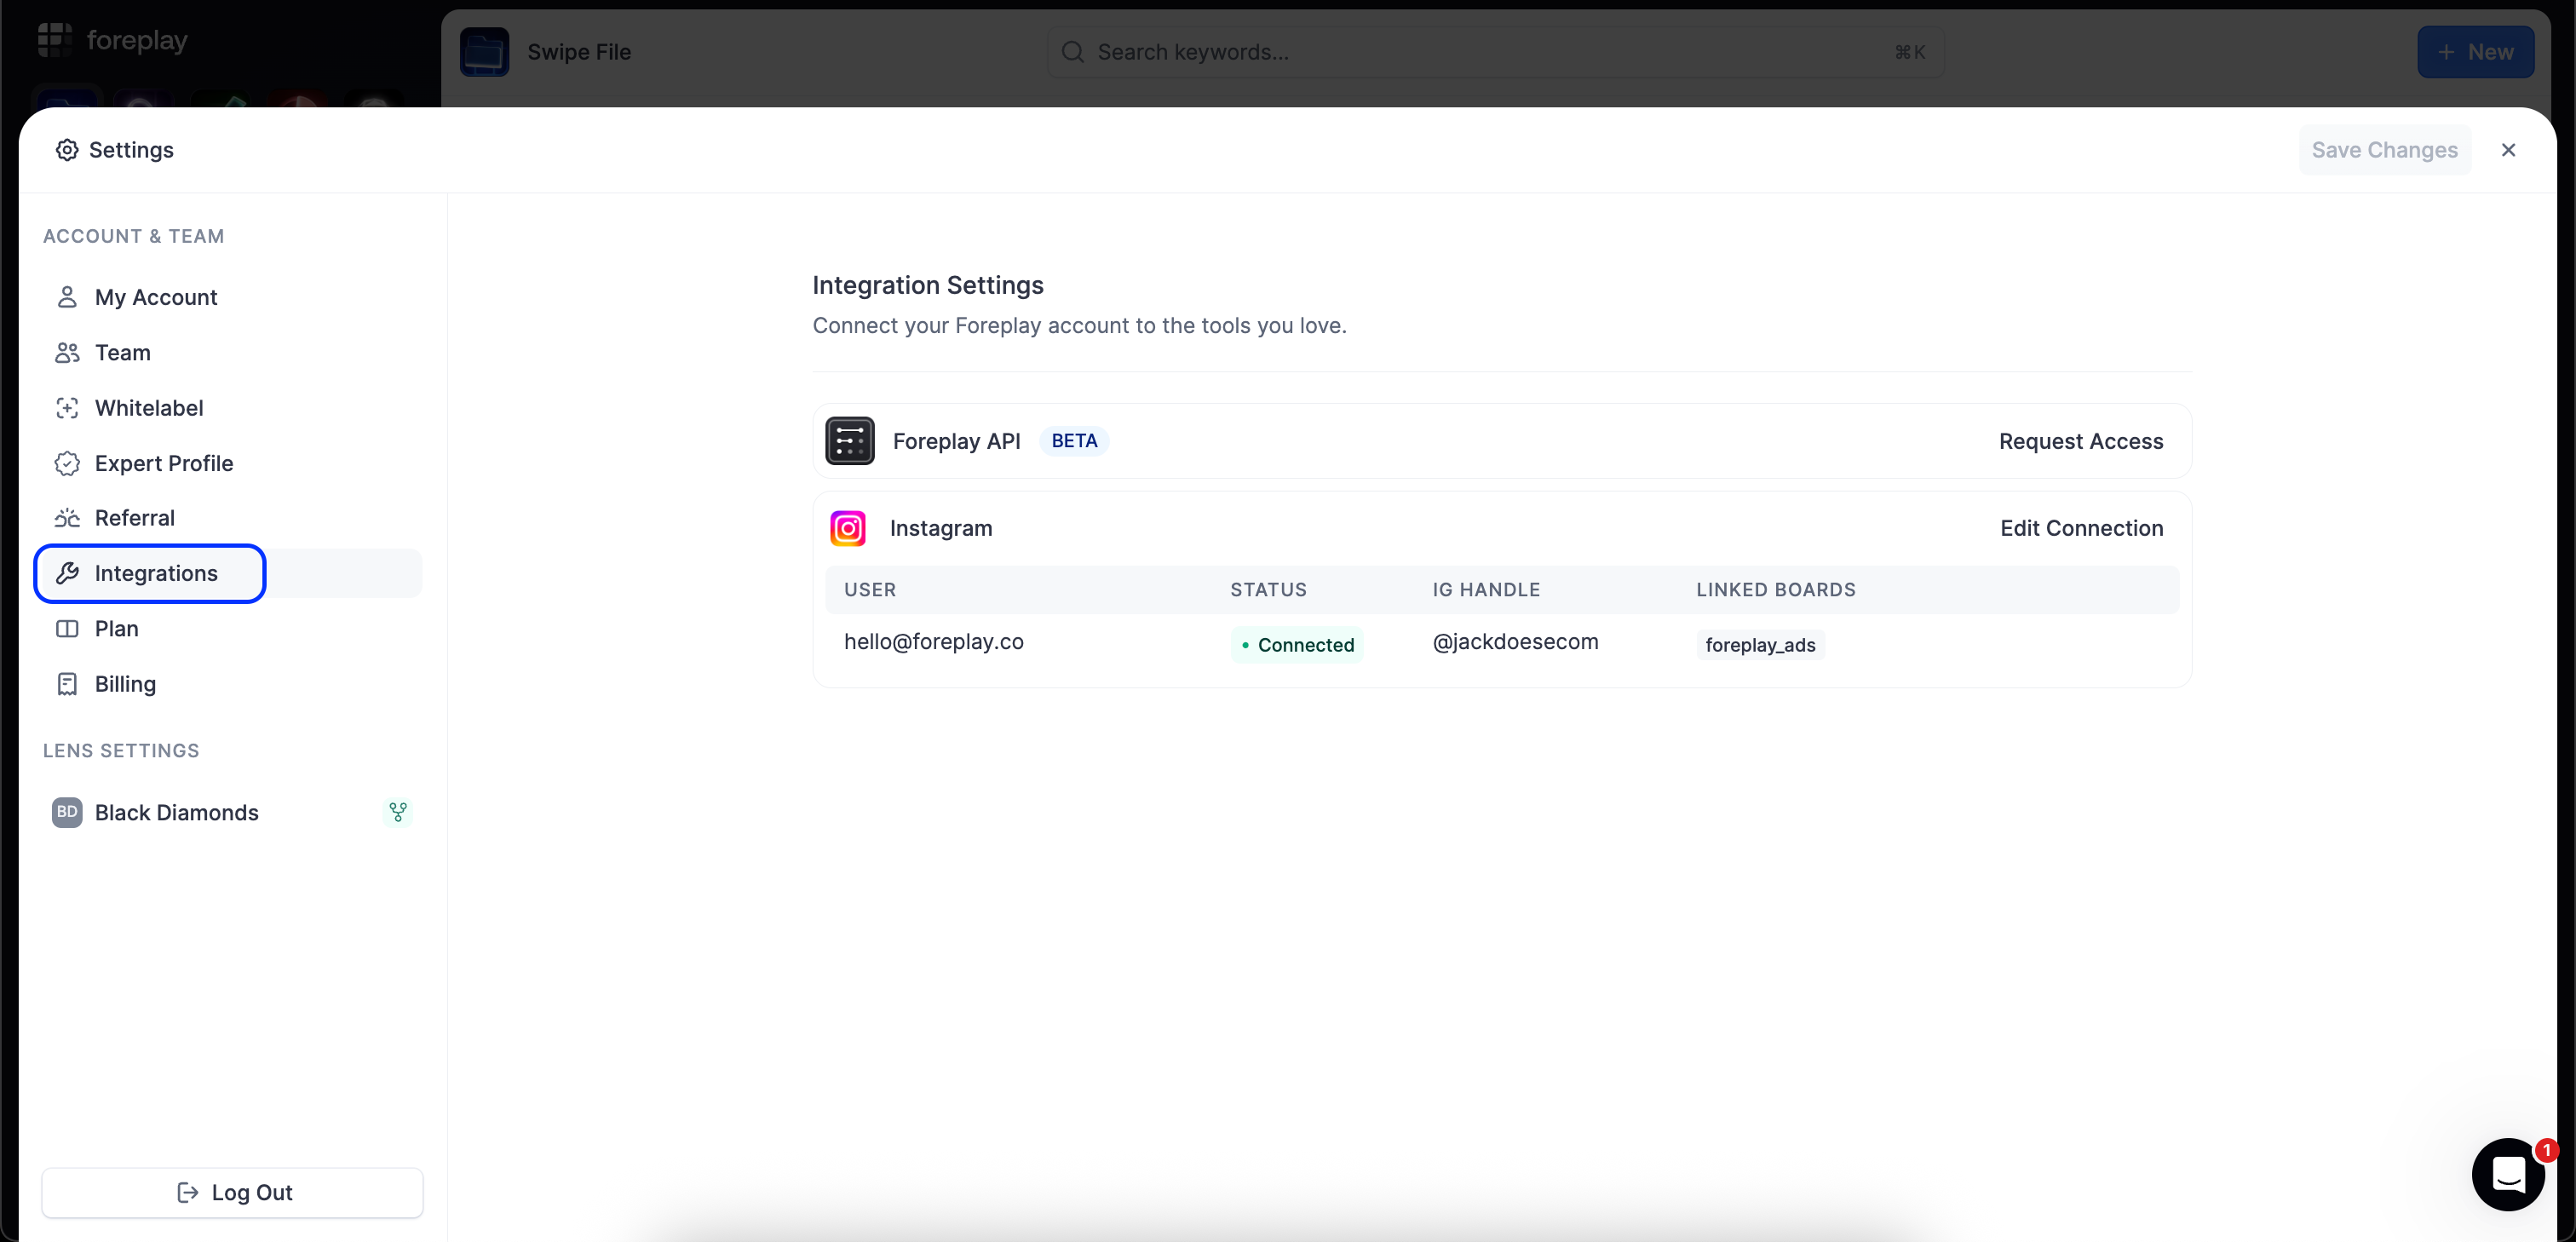Select Integrations in the sidebar

coord(232,573)
